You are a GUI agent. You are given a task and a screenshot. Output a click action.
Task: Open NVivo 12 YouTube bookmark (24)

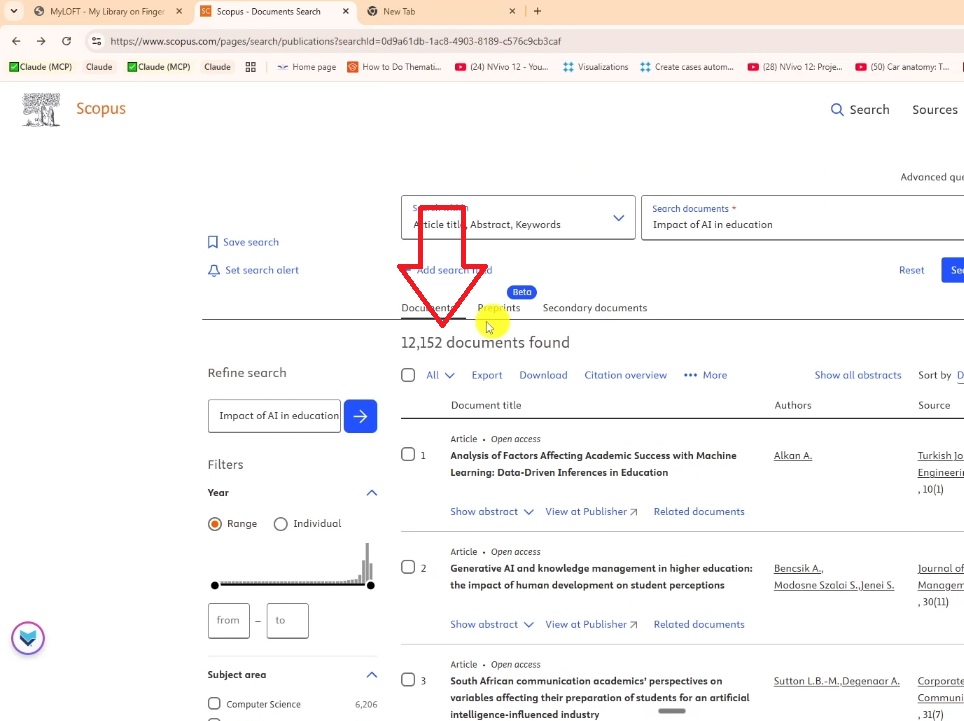point(501,67)
